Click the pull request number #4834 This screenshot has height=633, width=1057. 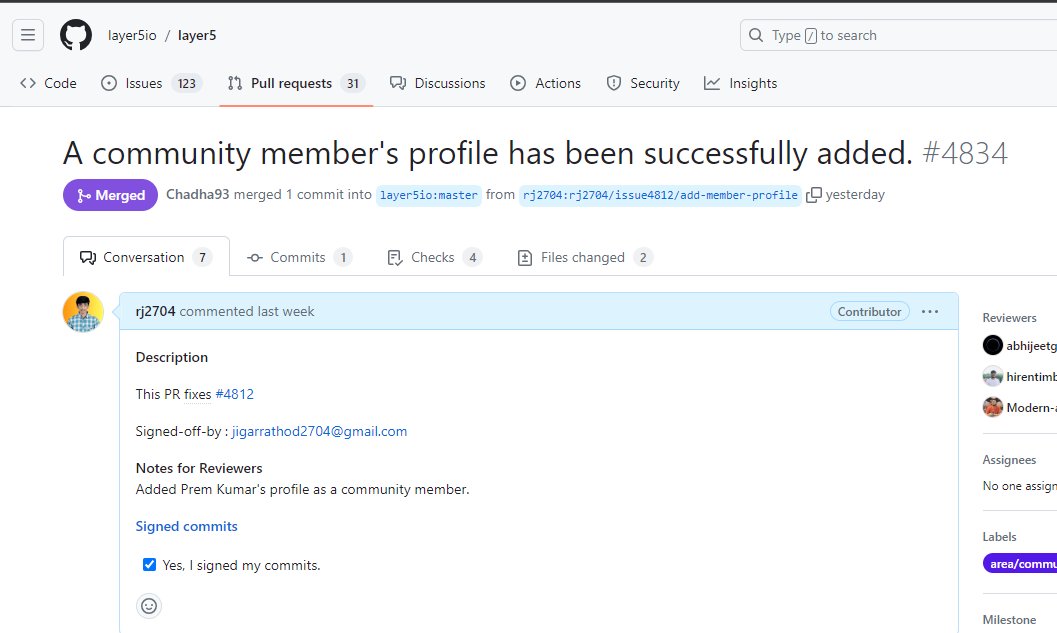click(965, 154)
